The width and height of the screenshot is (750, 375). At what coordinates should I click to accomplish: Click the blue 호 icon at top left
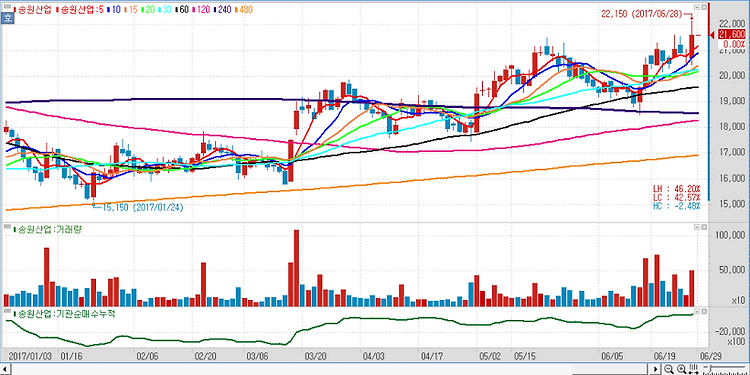7,19
